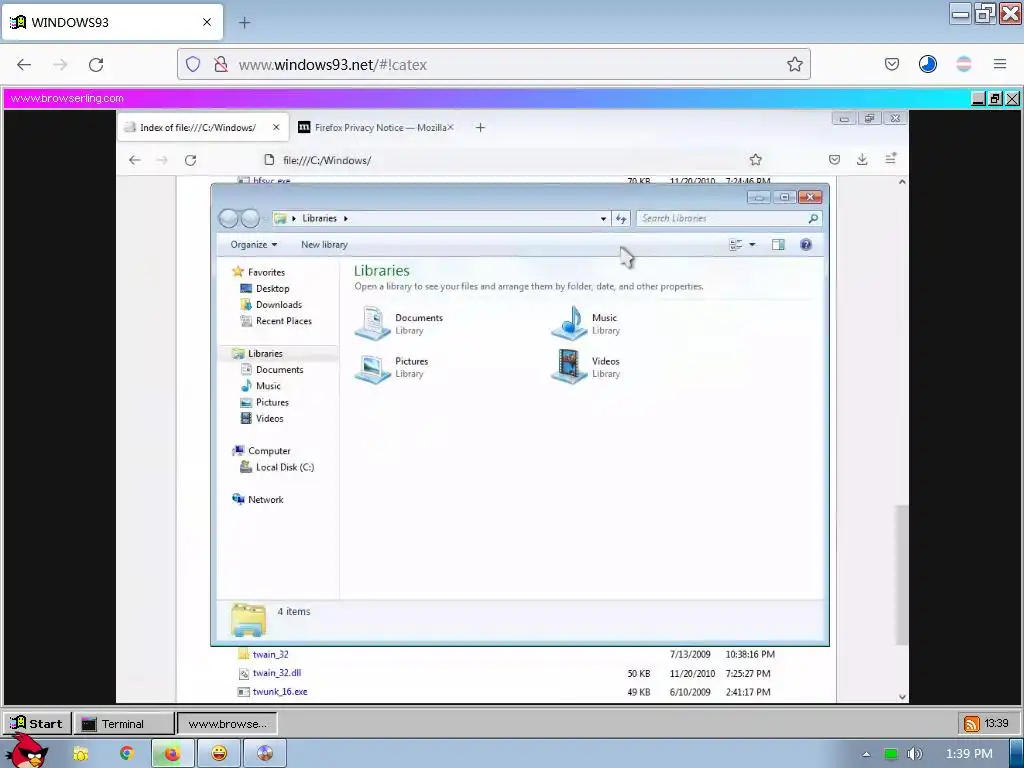Viewport: 1024px width, 768px height.
Task: Expand address bar history dropdown in Explorer
Action: 603,219
